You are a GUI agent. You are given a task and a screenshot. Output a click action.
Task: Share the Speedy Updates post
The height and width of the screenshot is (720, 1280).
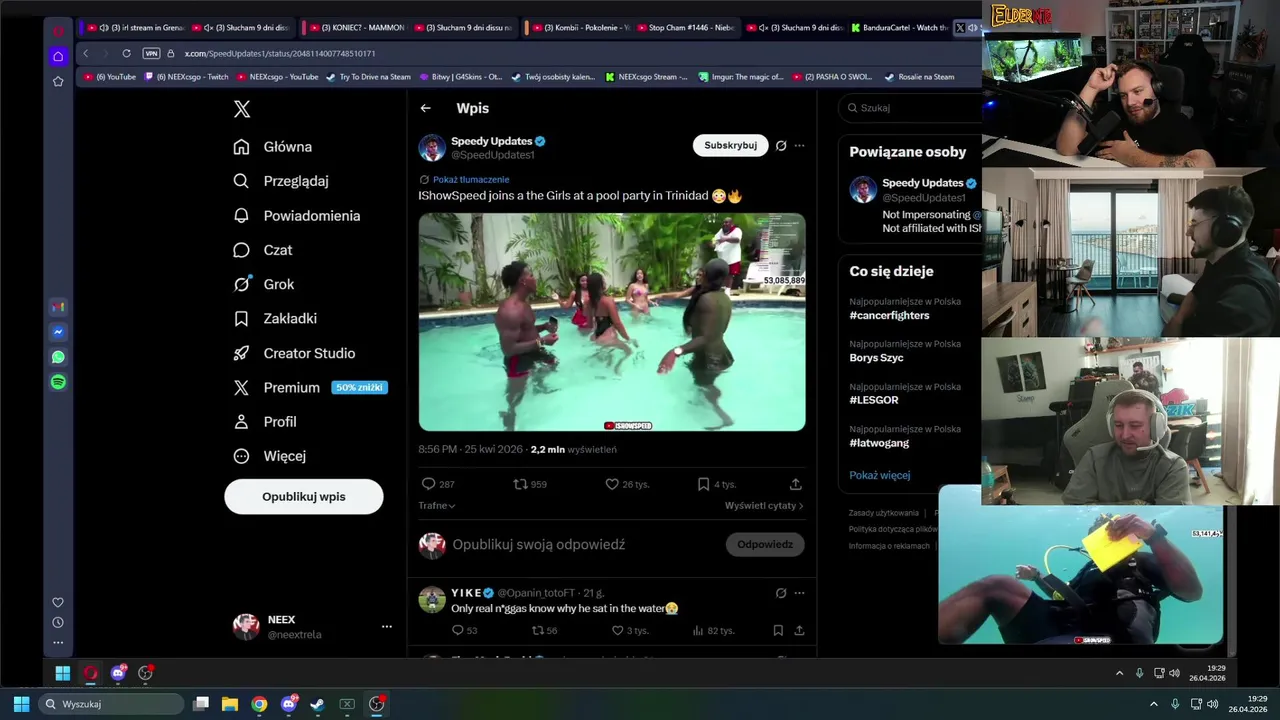pyautogui.click(x=796, y=484)
